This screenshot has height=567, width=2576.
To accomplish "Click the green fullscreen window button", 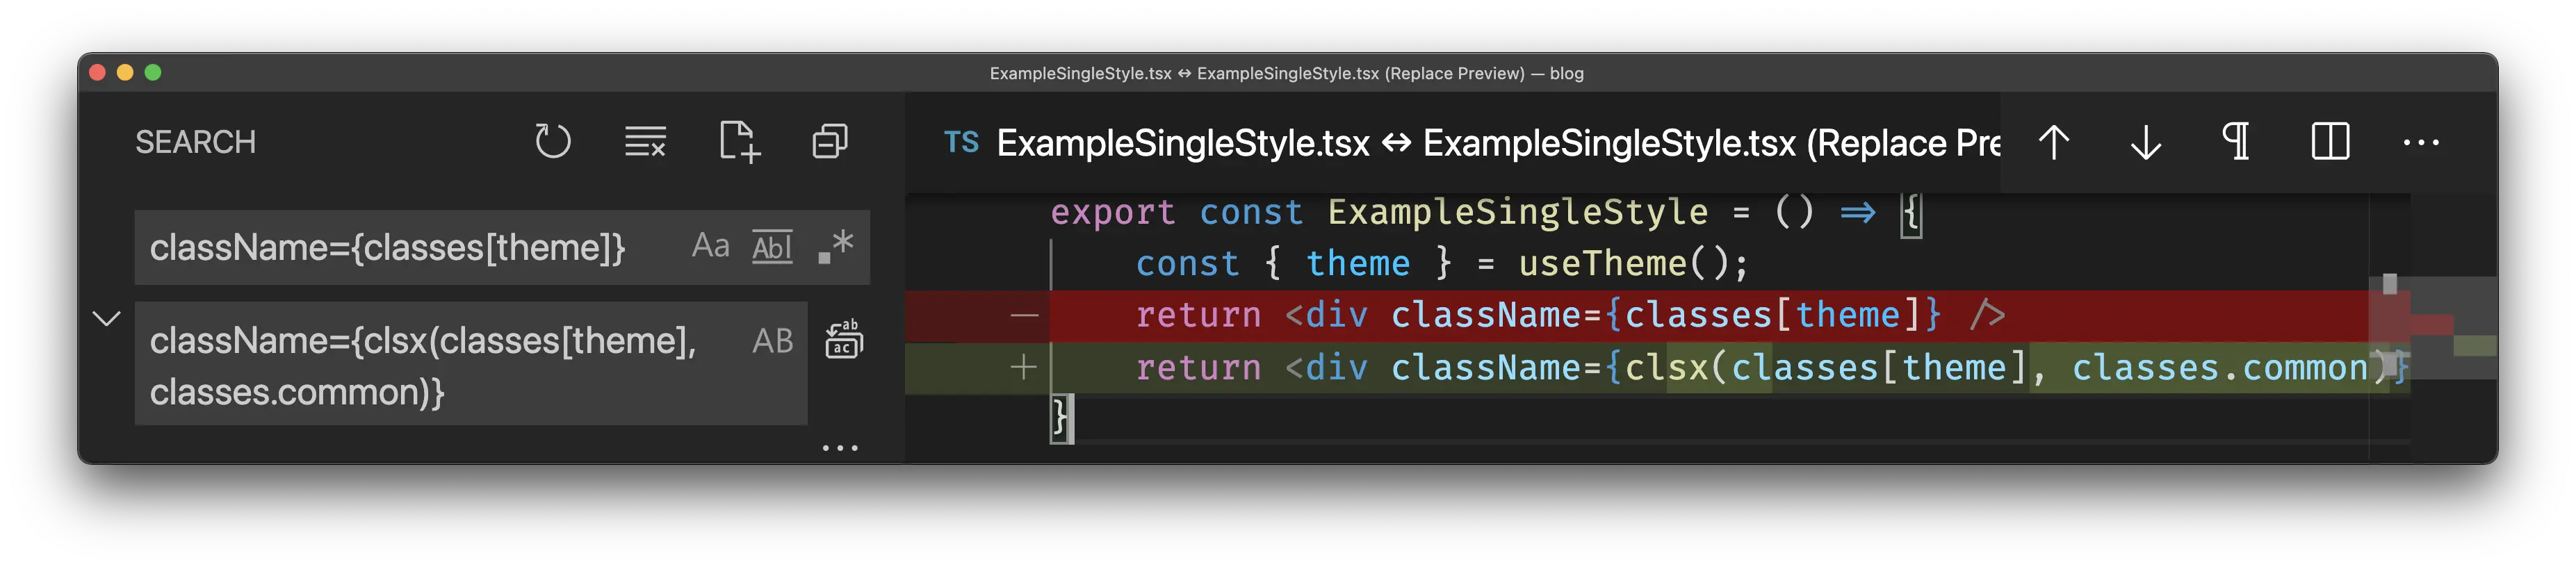I will point(153,72).
